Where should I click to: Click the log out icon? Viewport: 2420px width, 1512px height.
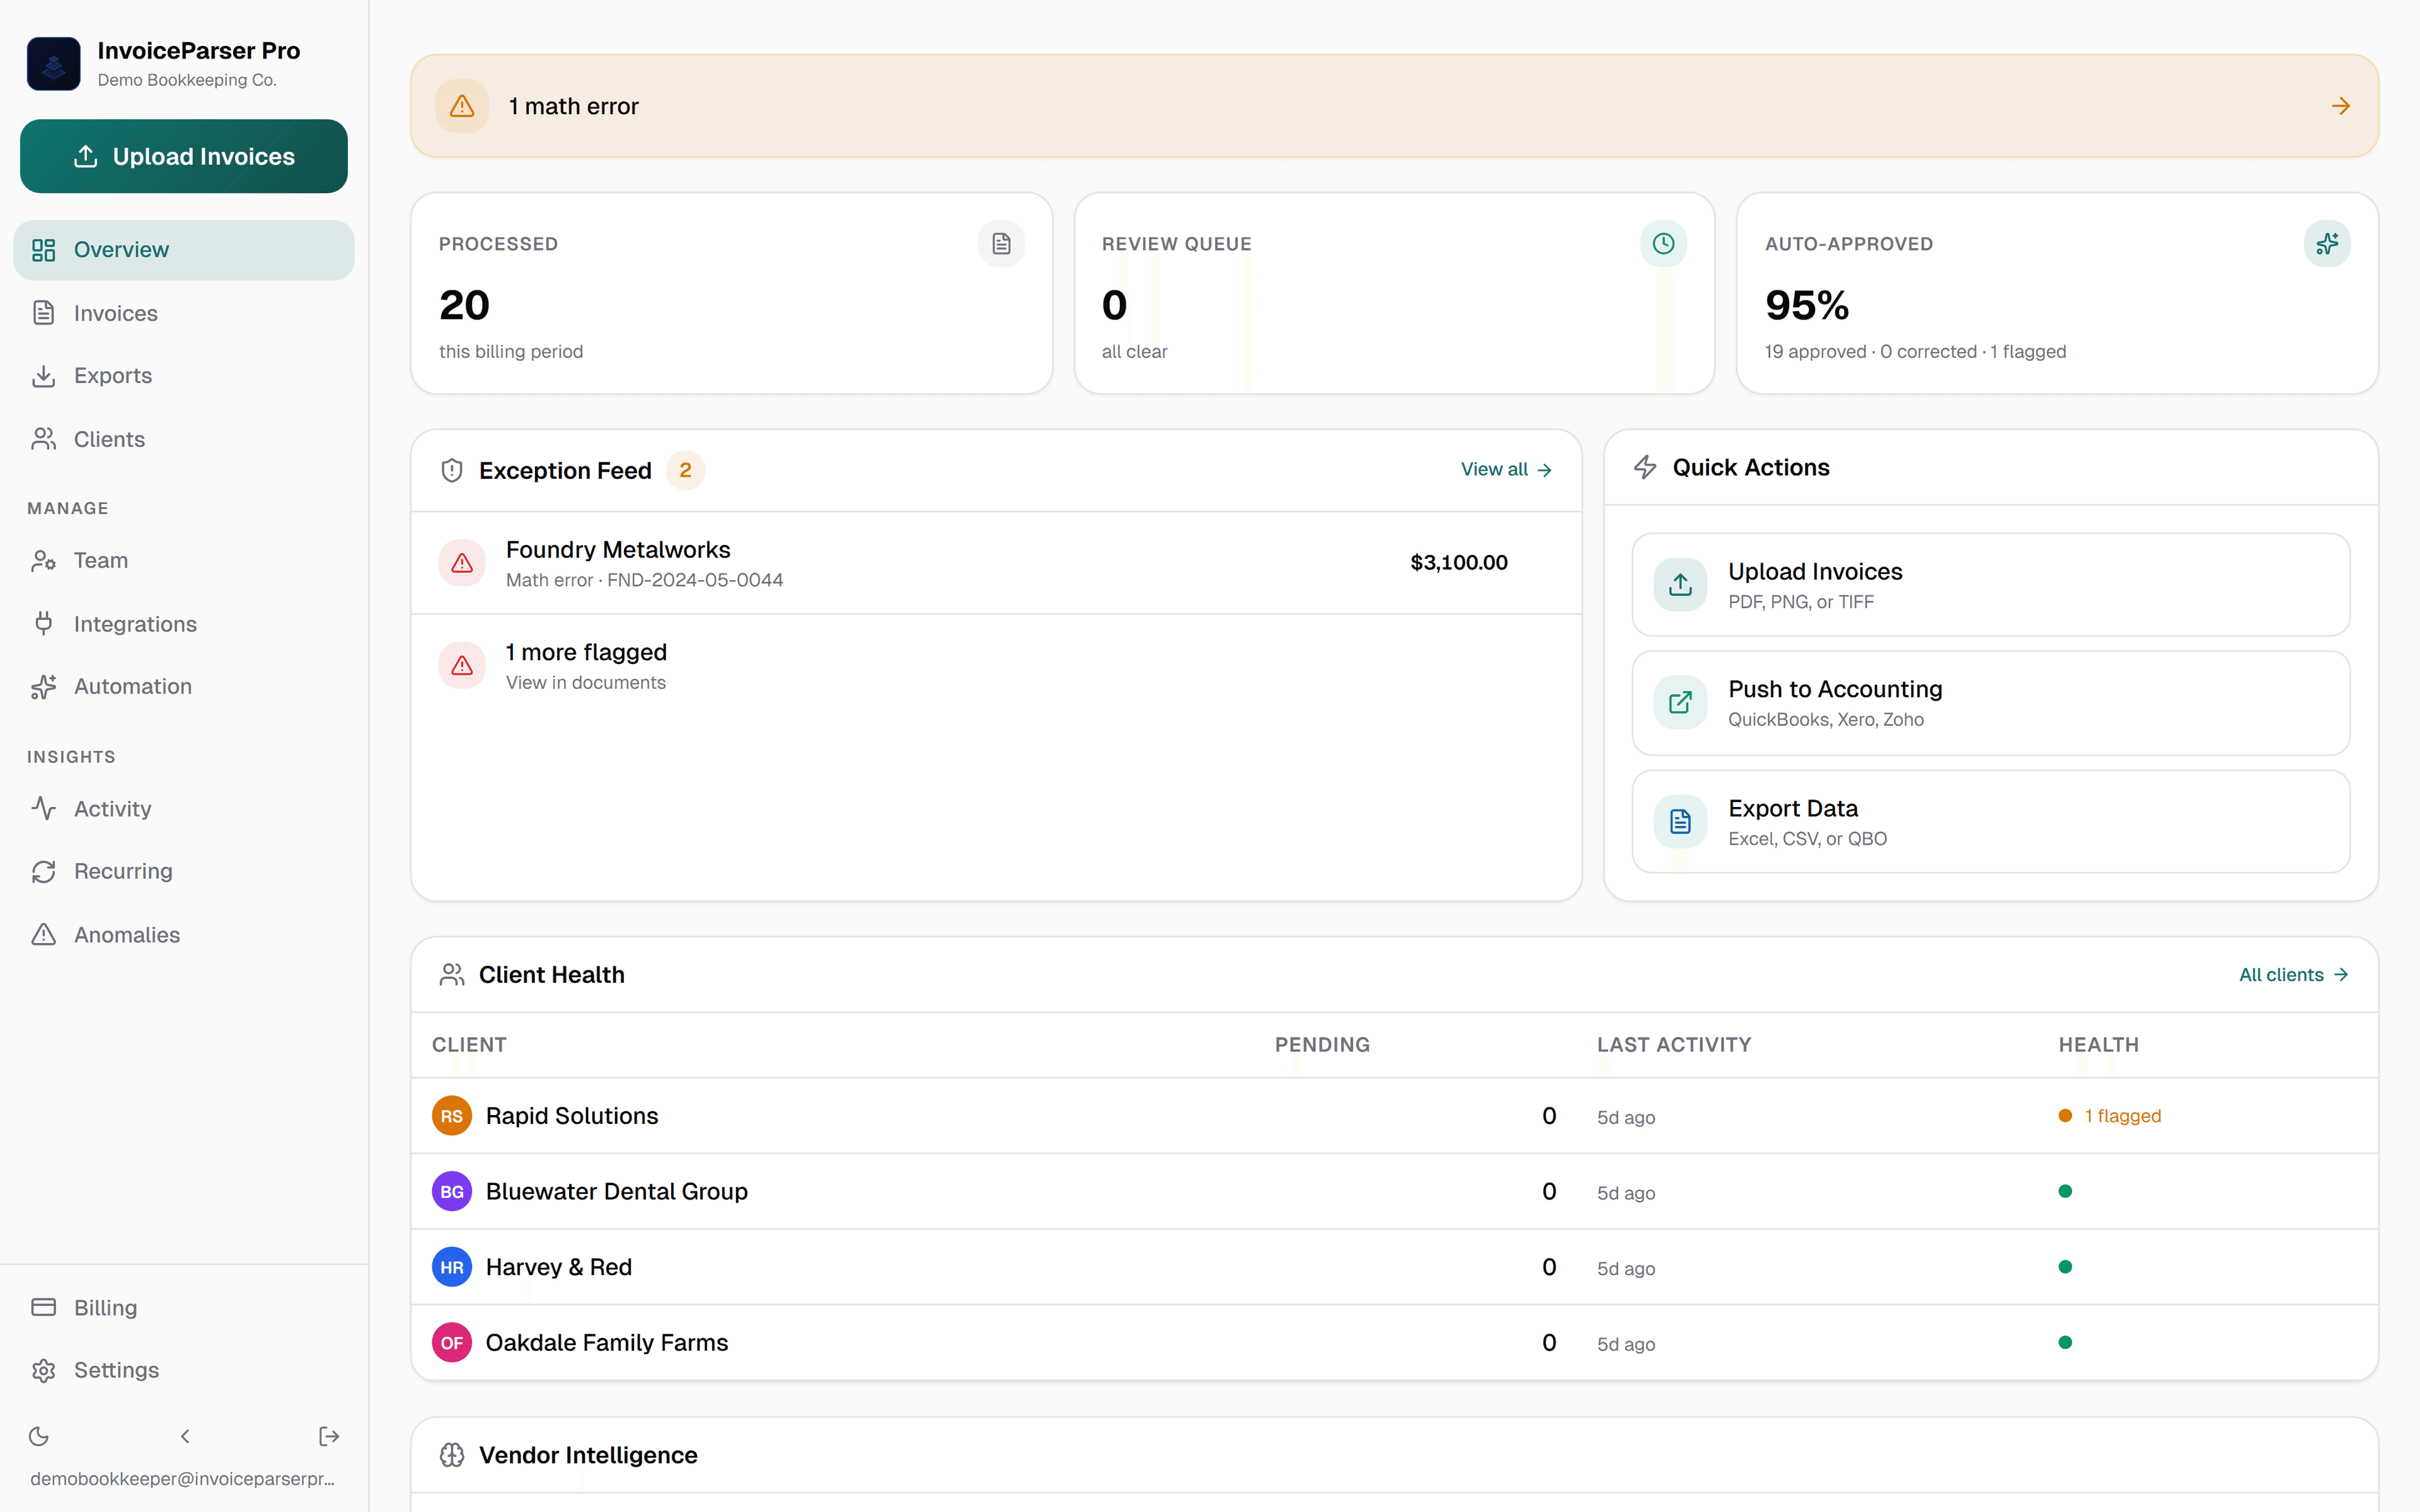click(x=329, y=1436)
